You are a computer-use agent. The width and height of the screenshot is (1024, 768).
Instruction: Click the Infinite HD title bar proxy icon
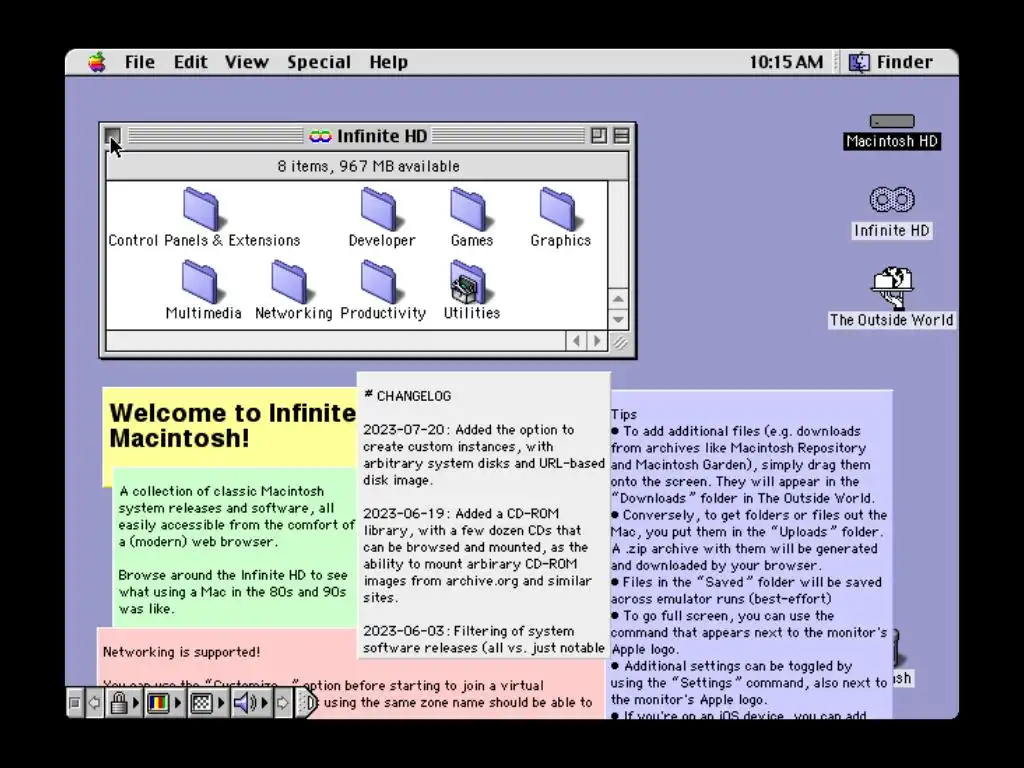pyautogui.click(x=320, y=136)
